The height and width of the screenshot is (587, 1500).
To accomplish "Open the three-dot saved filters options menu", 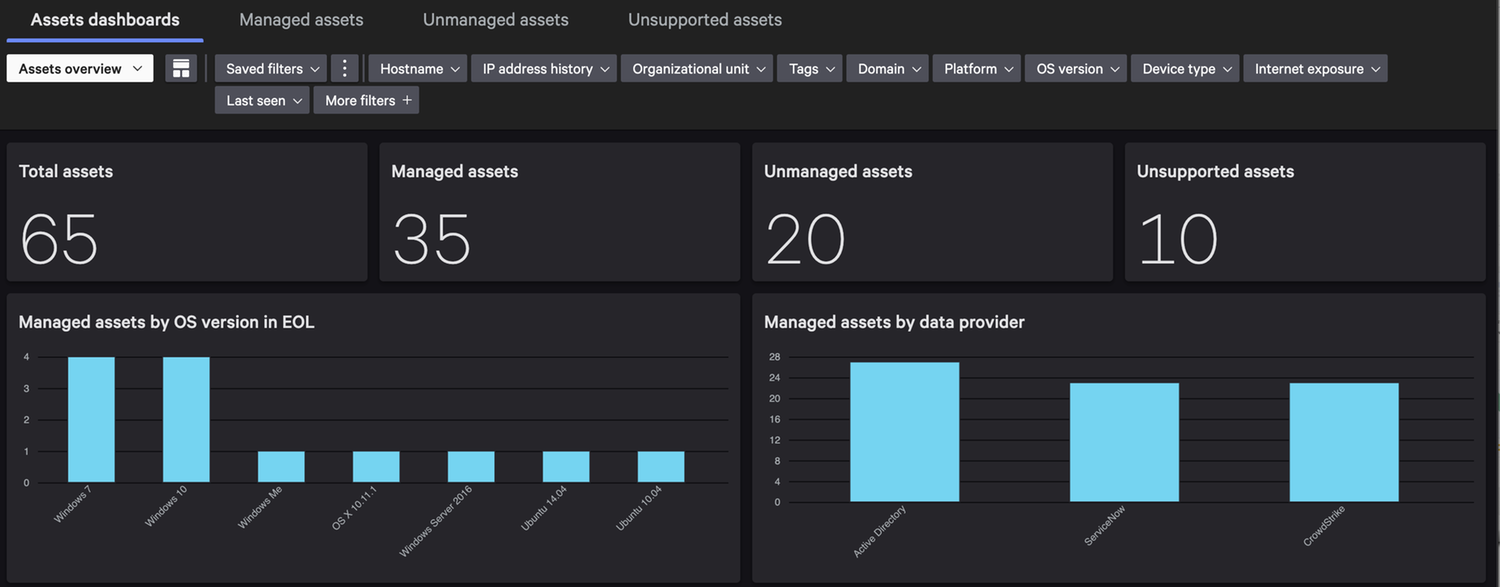I will (x=345, y=68).
